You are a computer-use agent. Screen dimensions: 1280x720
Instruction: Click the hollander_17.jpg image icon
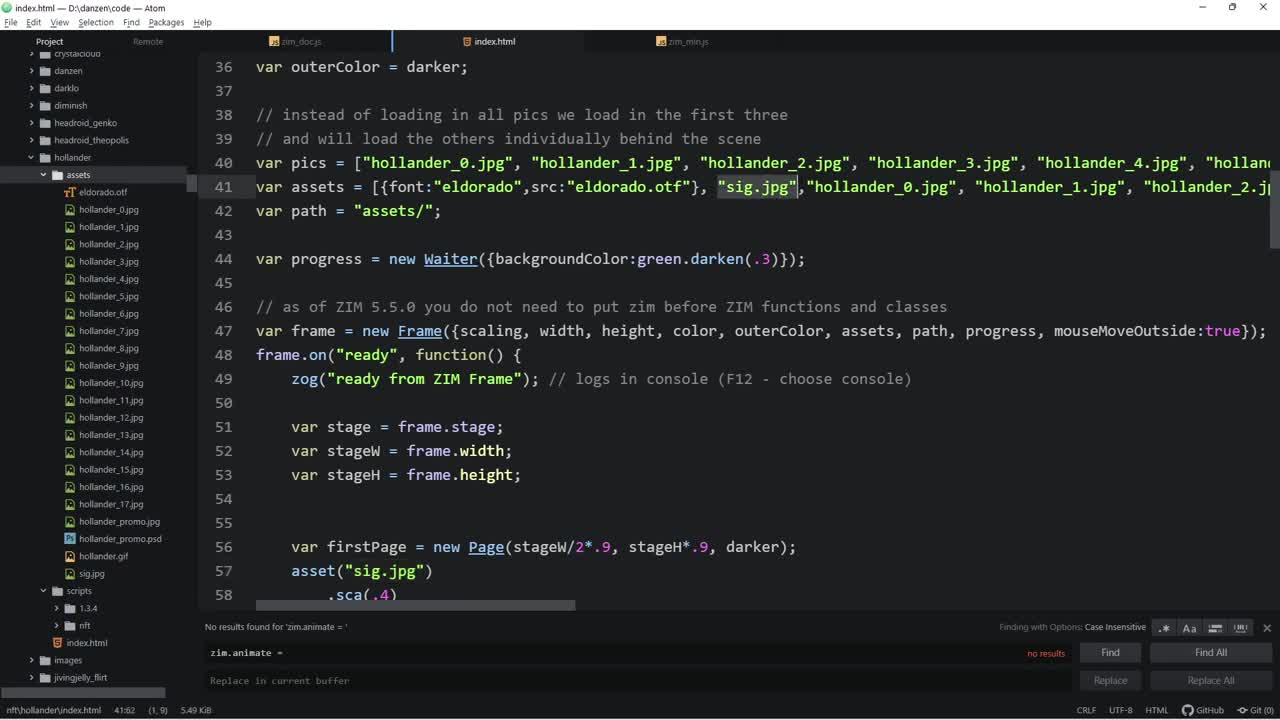[x=70, y=504]
